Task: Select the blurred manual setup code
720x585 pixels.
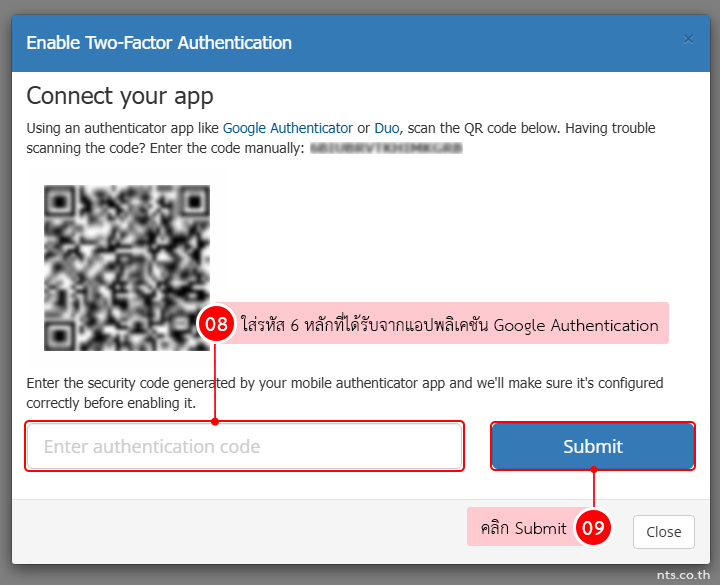Action: (x=386, y=148)
